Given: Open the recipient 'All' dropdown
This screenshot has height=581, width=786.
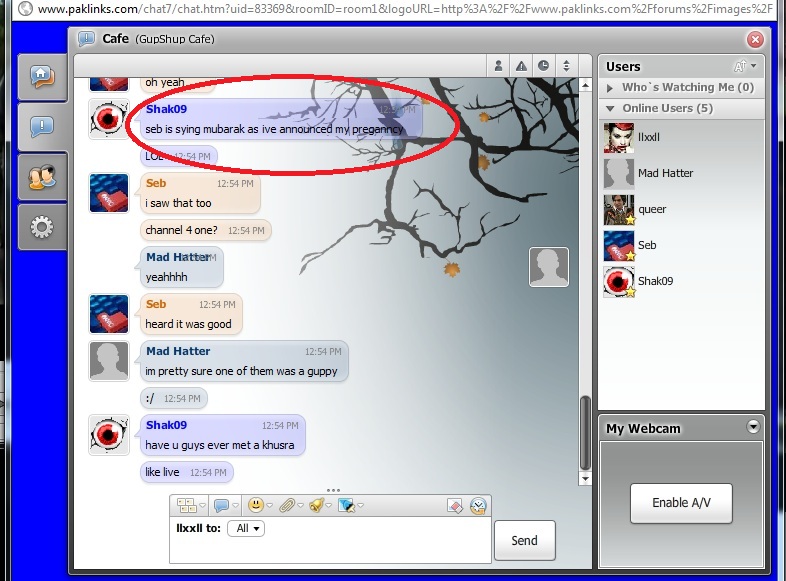Looking at the screenshot, I should click(x=245, y=528).
